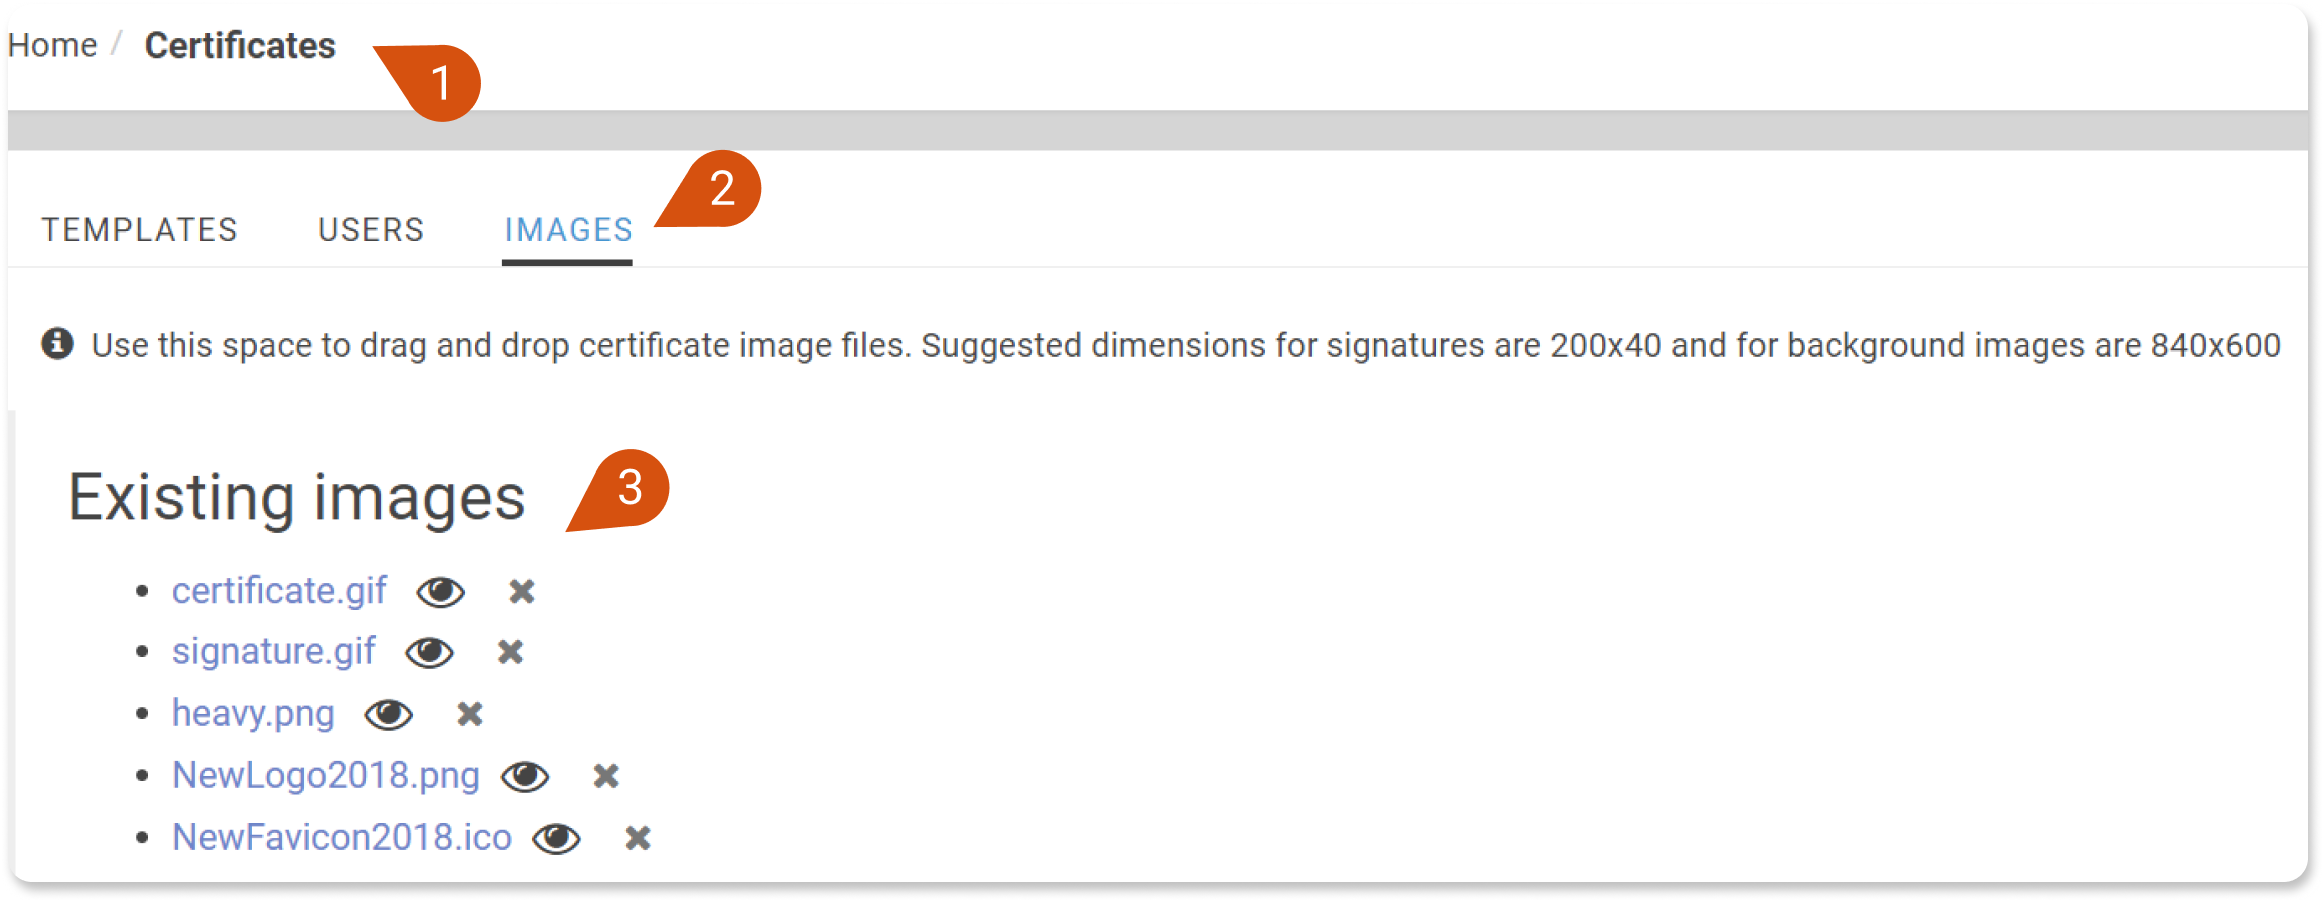Preview heavy.png with eye icon

389,715
